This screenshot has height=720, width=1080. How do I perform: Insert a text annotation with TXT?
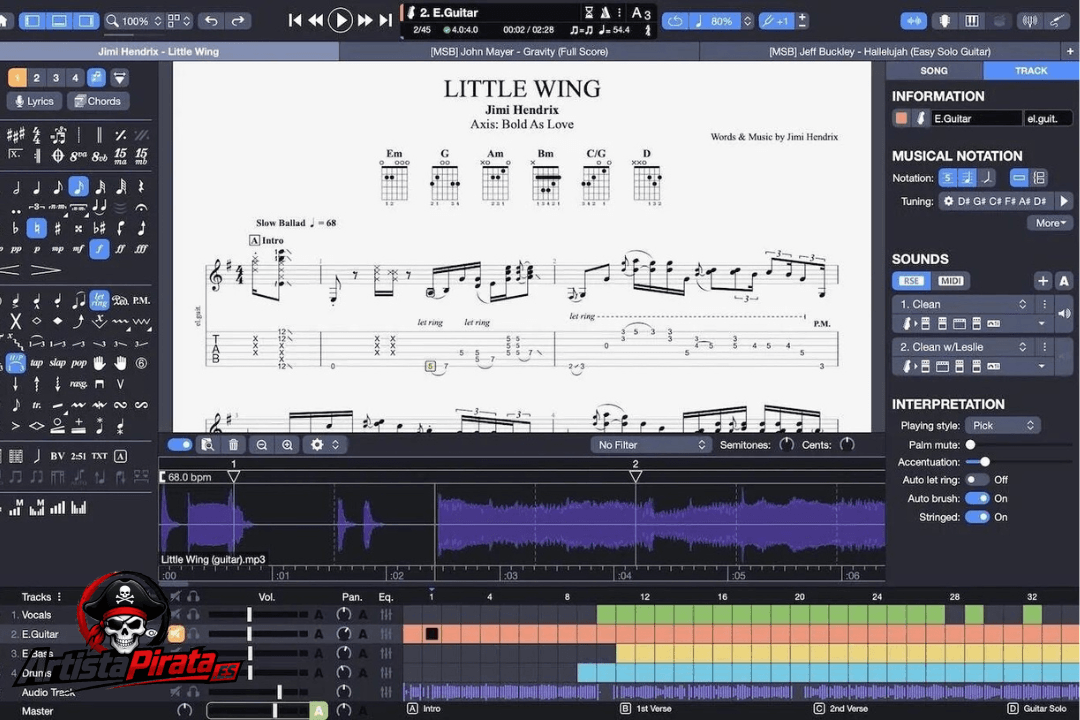[99, 456]
